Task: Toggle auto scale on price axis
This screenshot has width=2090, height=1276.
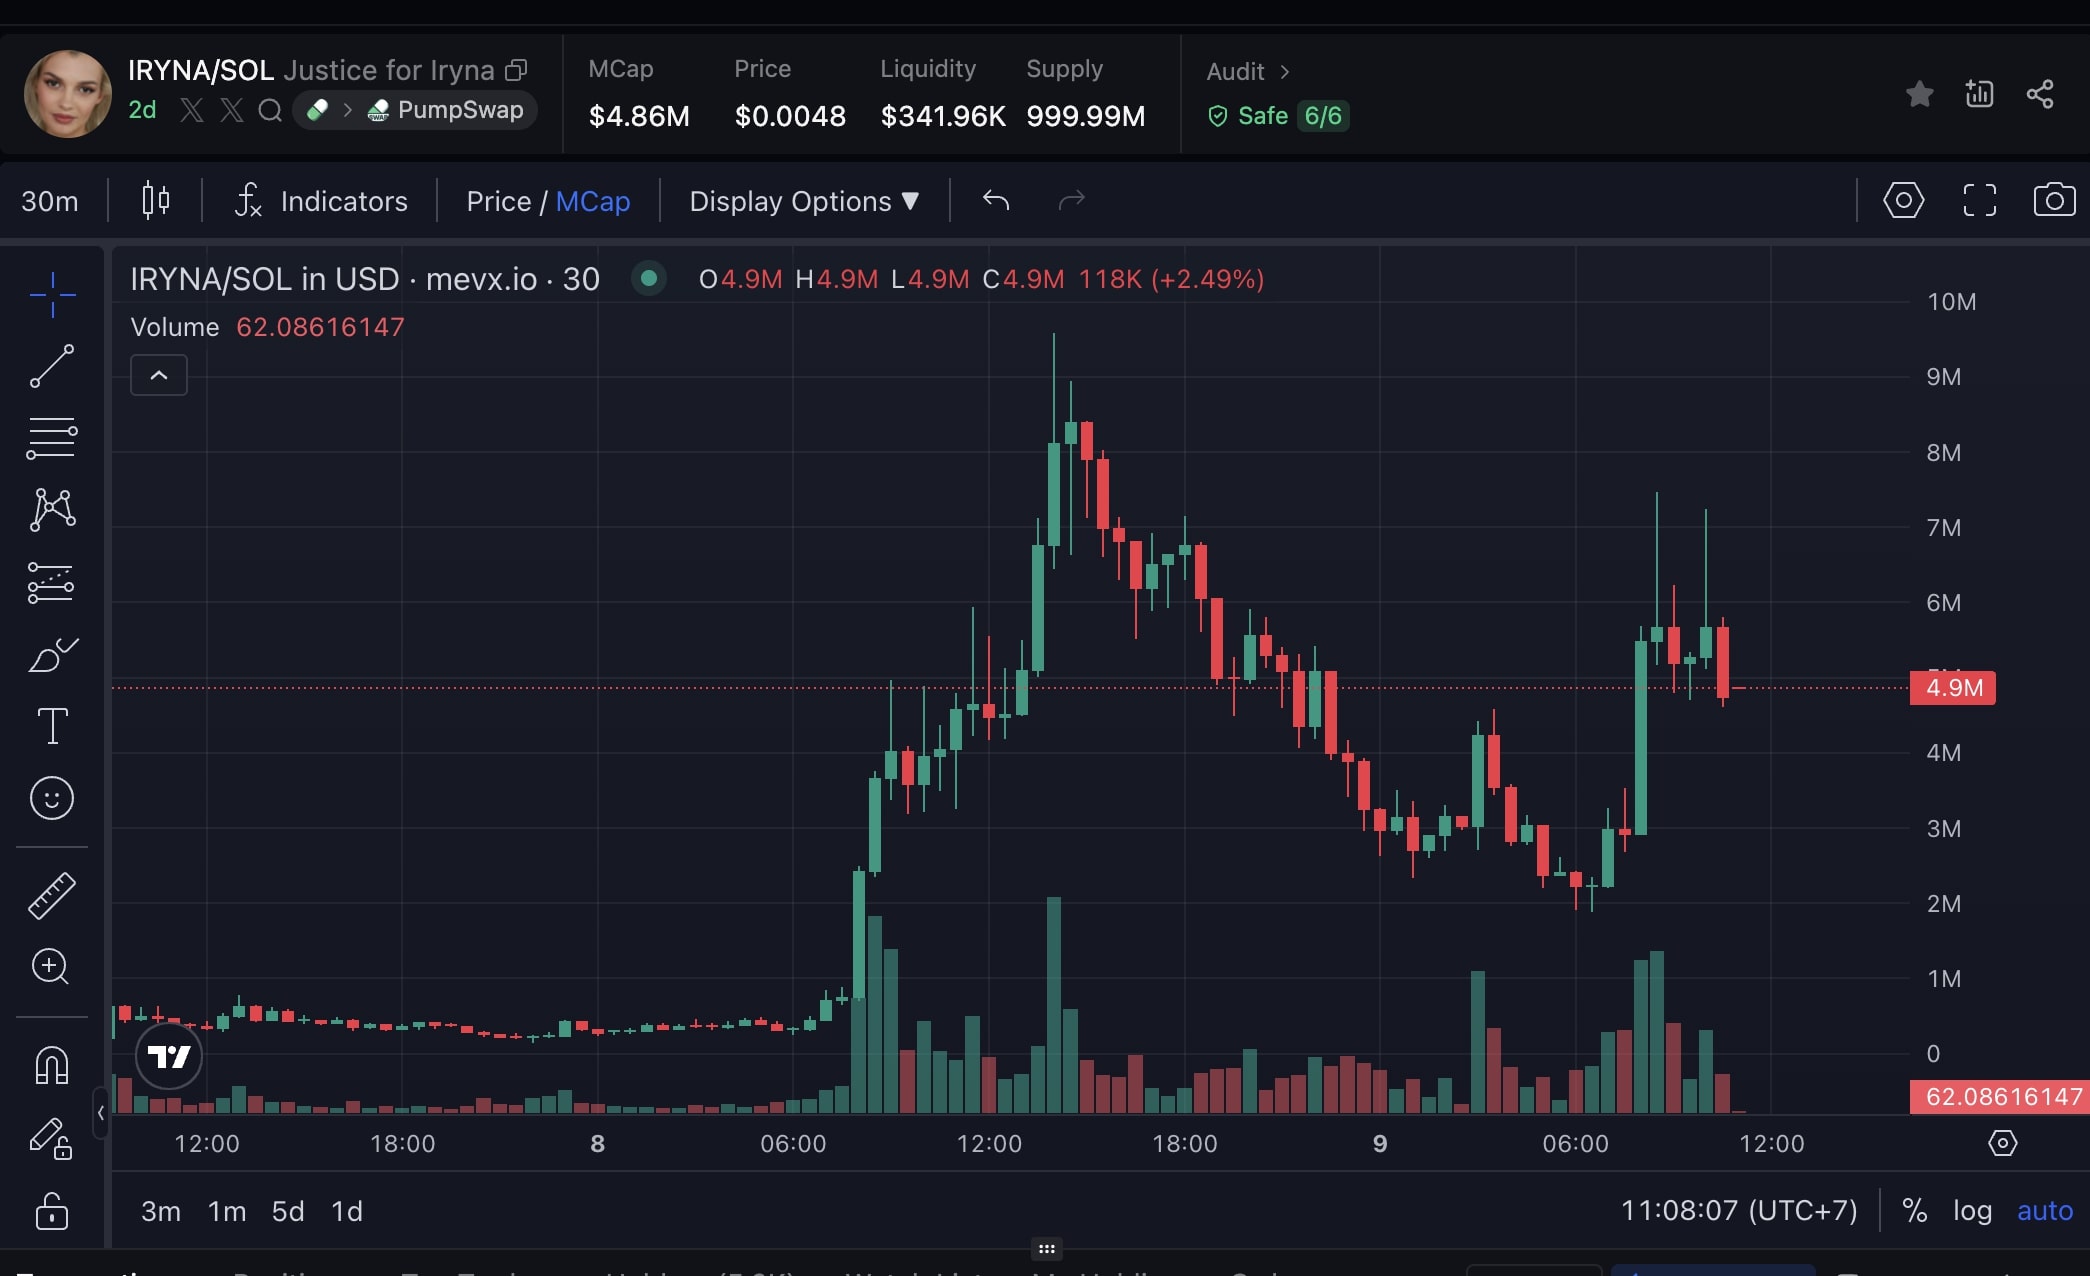Action: (x=2044, y=1211)
